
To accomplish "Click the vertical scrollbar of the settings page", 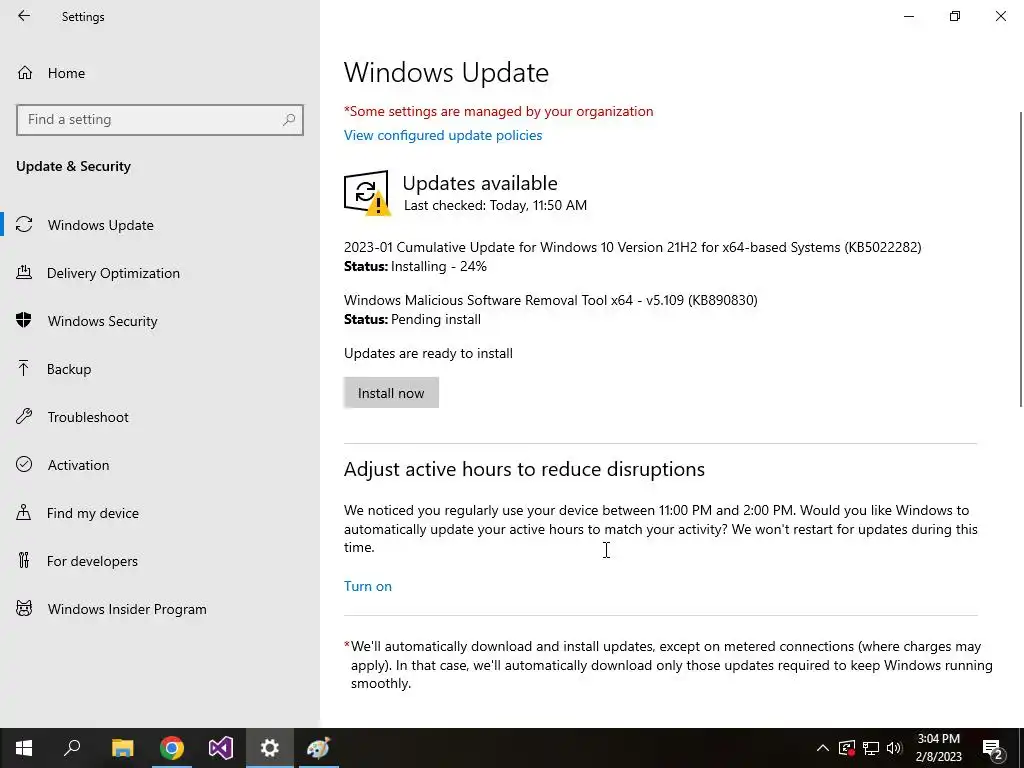I will [x=1021, y=259].
